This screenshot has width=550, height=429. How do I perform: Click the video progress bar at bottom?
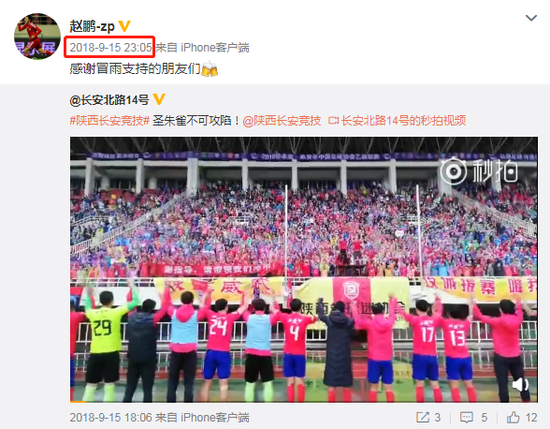[304, 401]
